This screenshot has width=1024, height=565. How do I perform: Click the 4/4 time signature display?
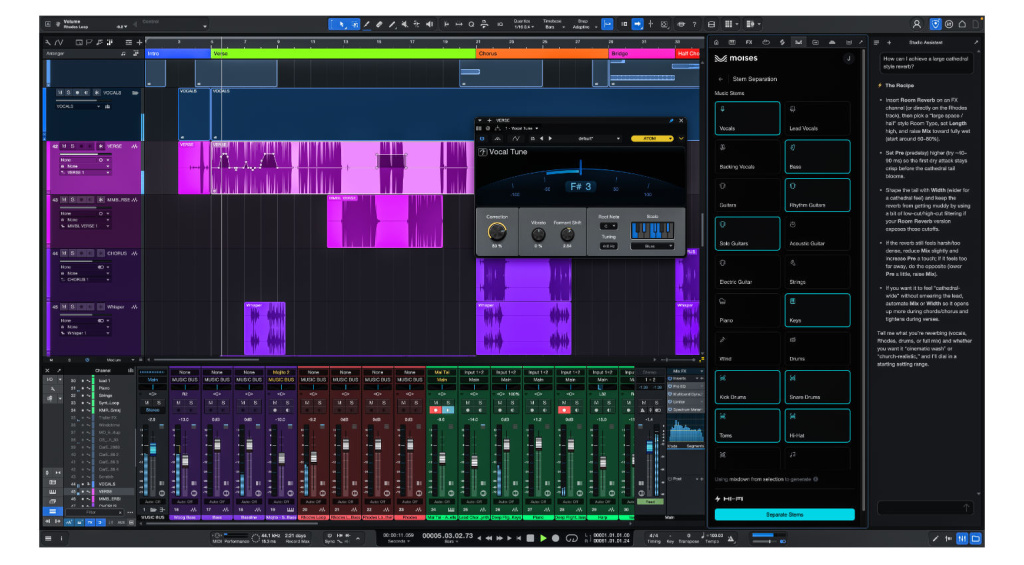click(x=653, y=535)
